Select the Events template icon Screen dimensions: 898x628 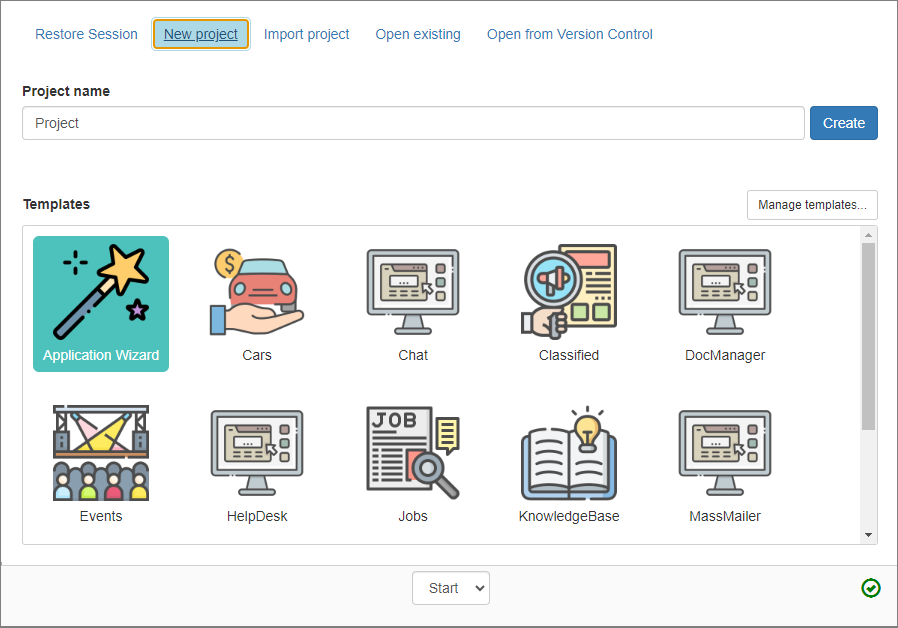[x=101, y=453]
